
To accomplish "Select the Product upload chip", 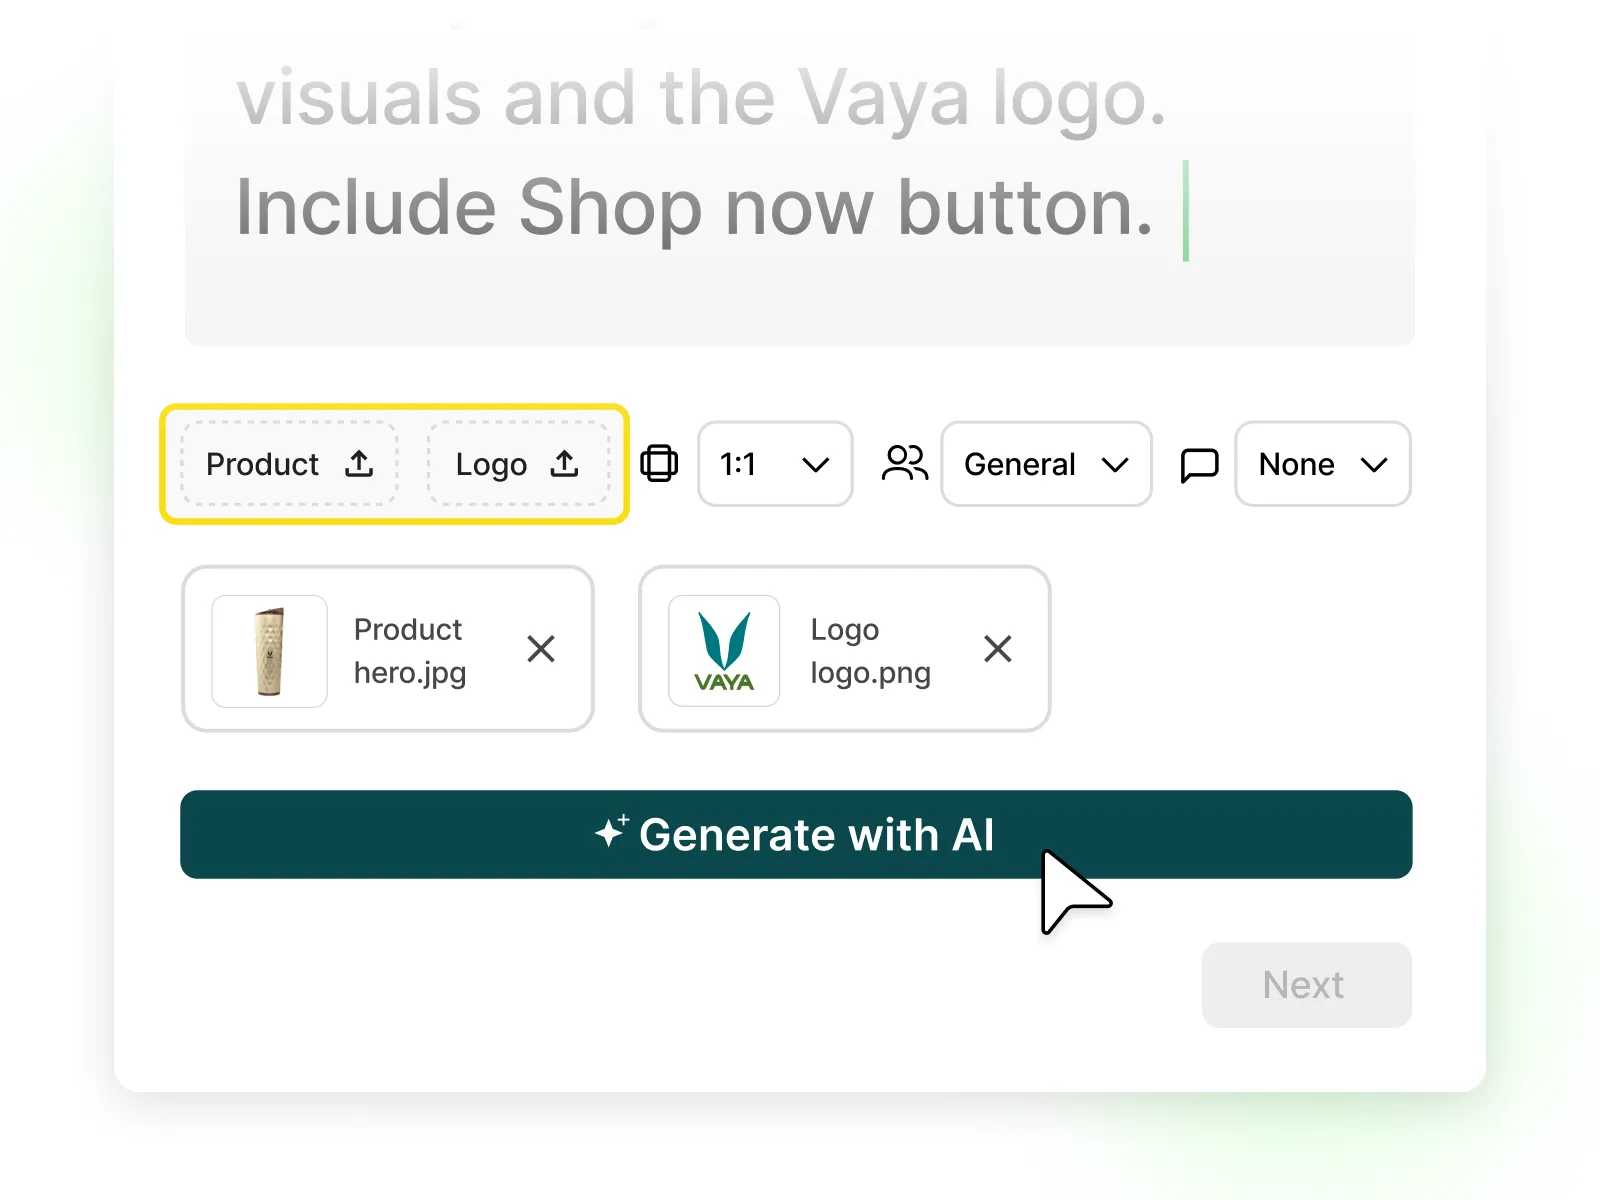I will point(289,464).
